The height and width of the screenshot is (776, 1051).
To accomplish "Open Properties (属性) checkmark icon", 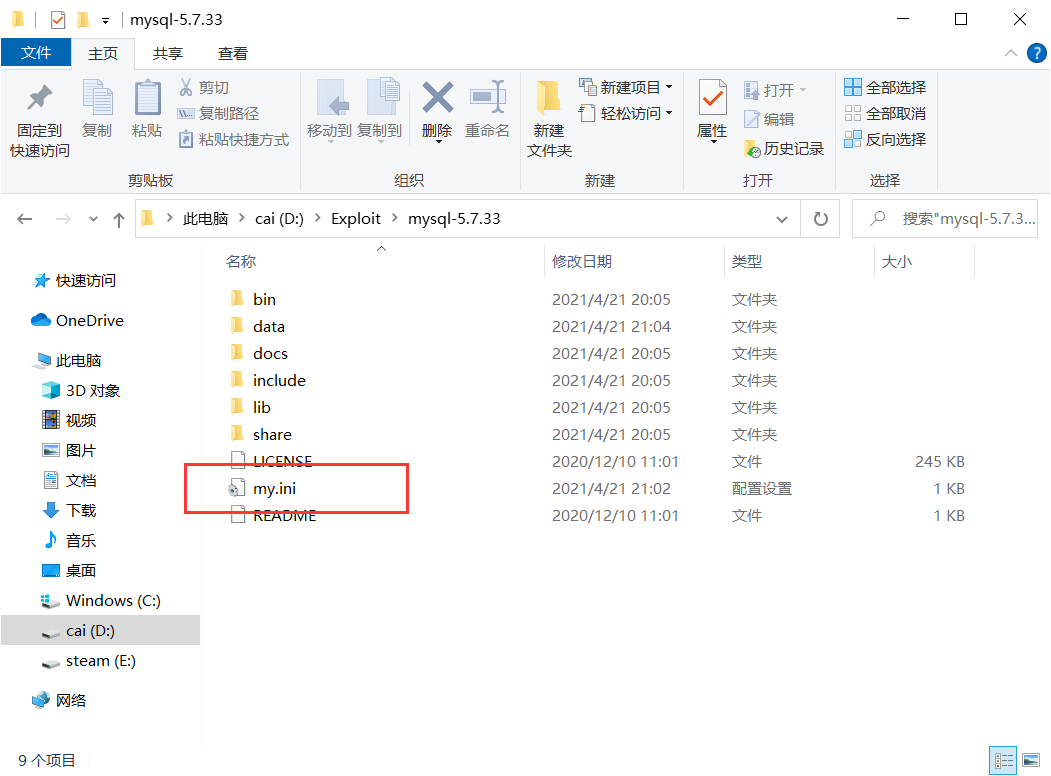I will 713,98.
